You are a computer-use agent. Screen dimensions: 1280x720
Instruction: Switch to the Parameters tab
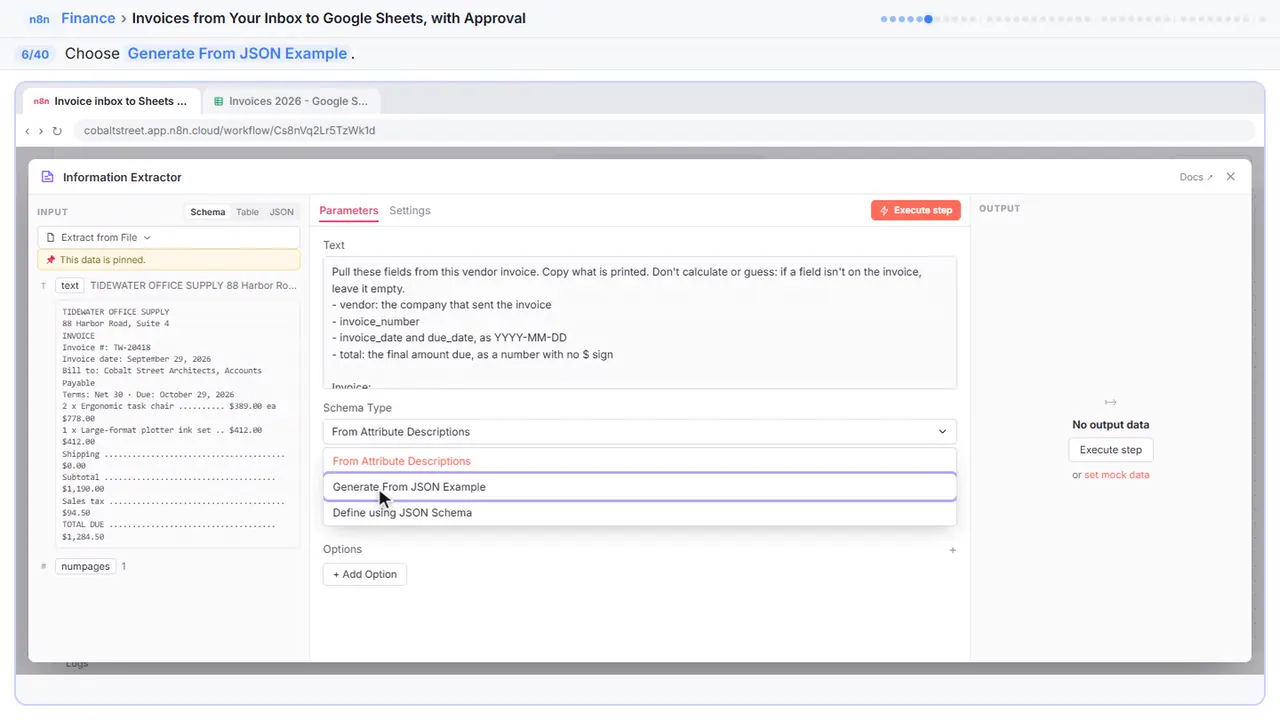[x=349, y=211]
